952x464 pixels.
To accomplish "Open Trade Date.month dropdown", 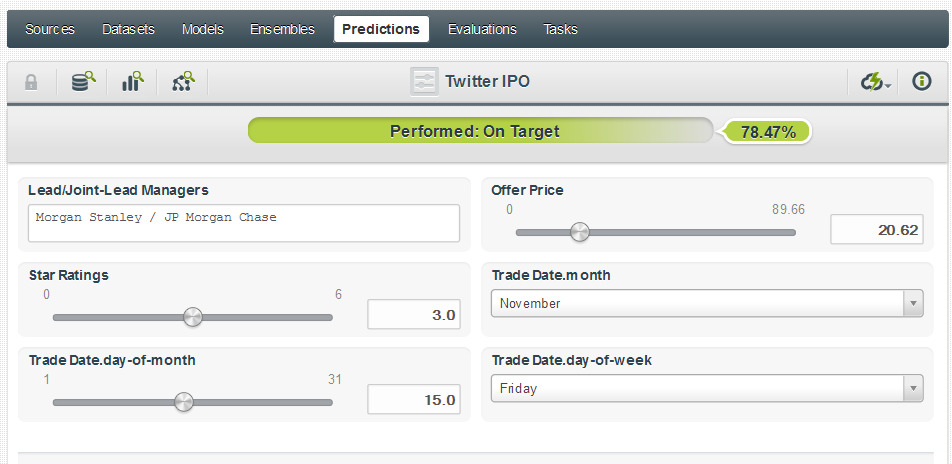I will (x=706, y=303).
